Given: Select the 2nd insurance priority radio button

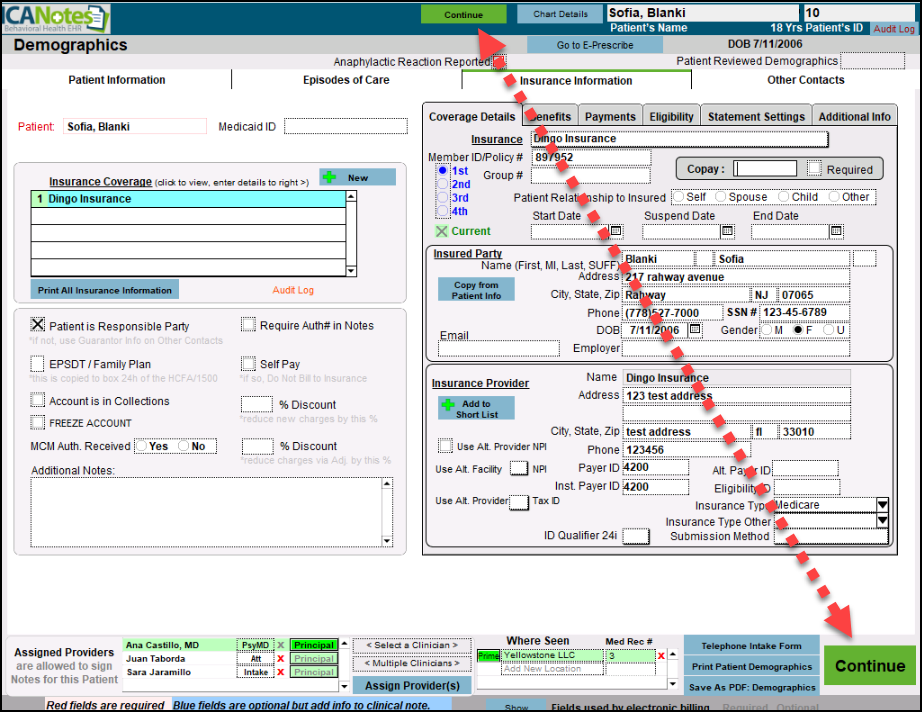Looking at the screenshot, I should (x=442, y=184).
